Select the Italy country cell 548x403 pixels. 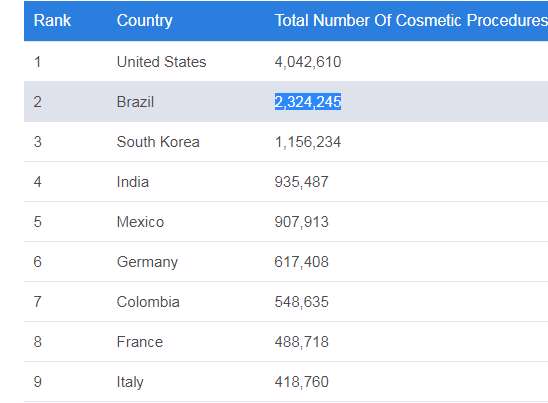coord(130,382)
